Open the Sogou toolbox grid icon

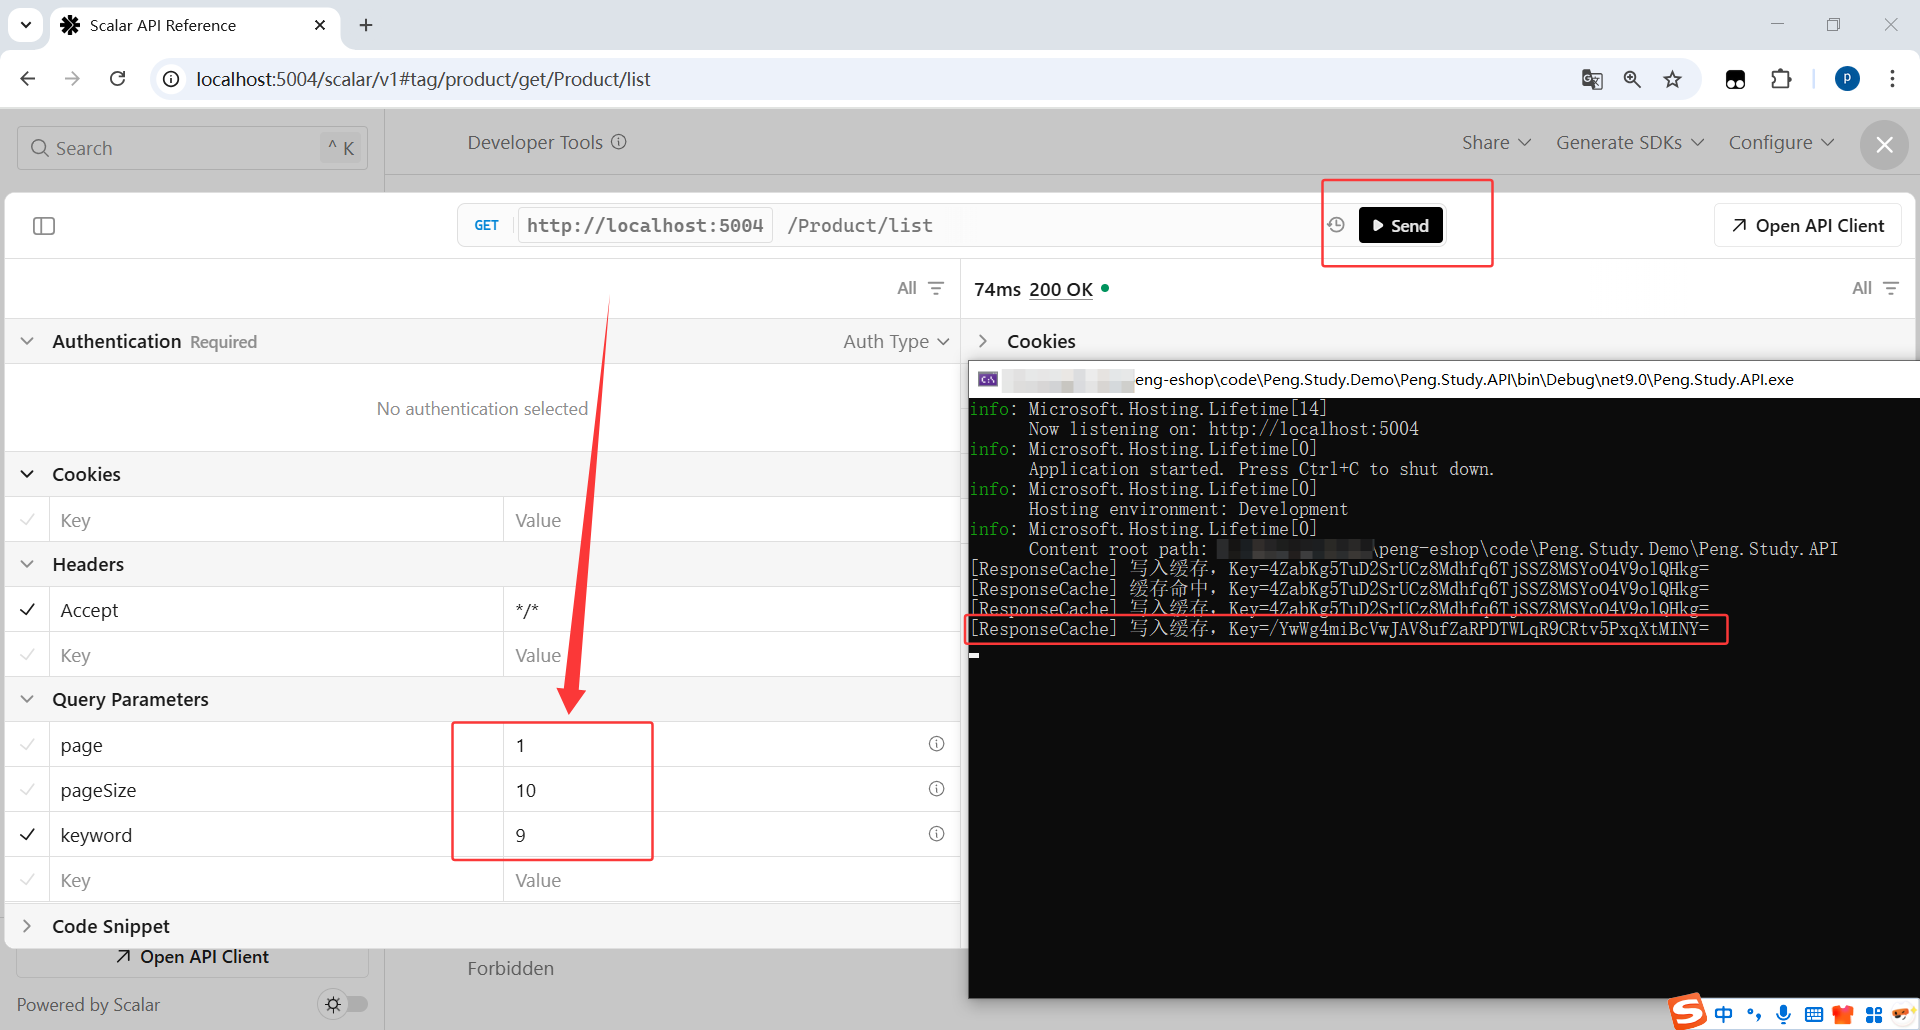point(1873,1015)
